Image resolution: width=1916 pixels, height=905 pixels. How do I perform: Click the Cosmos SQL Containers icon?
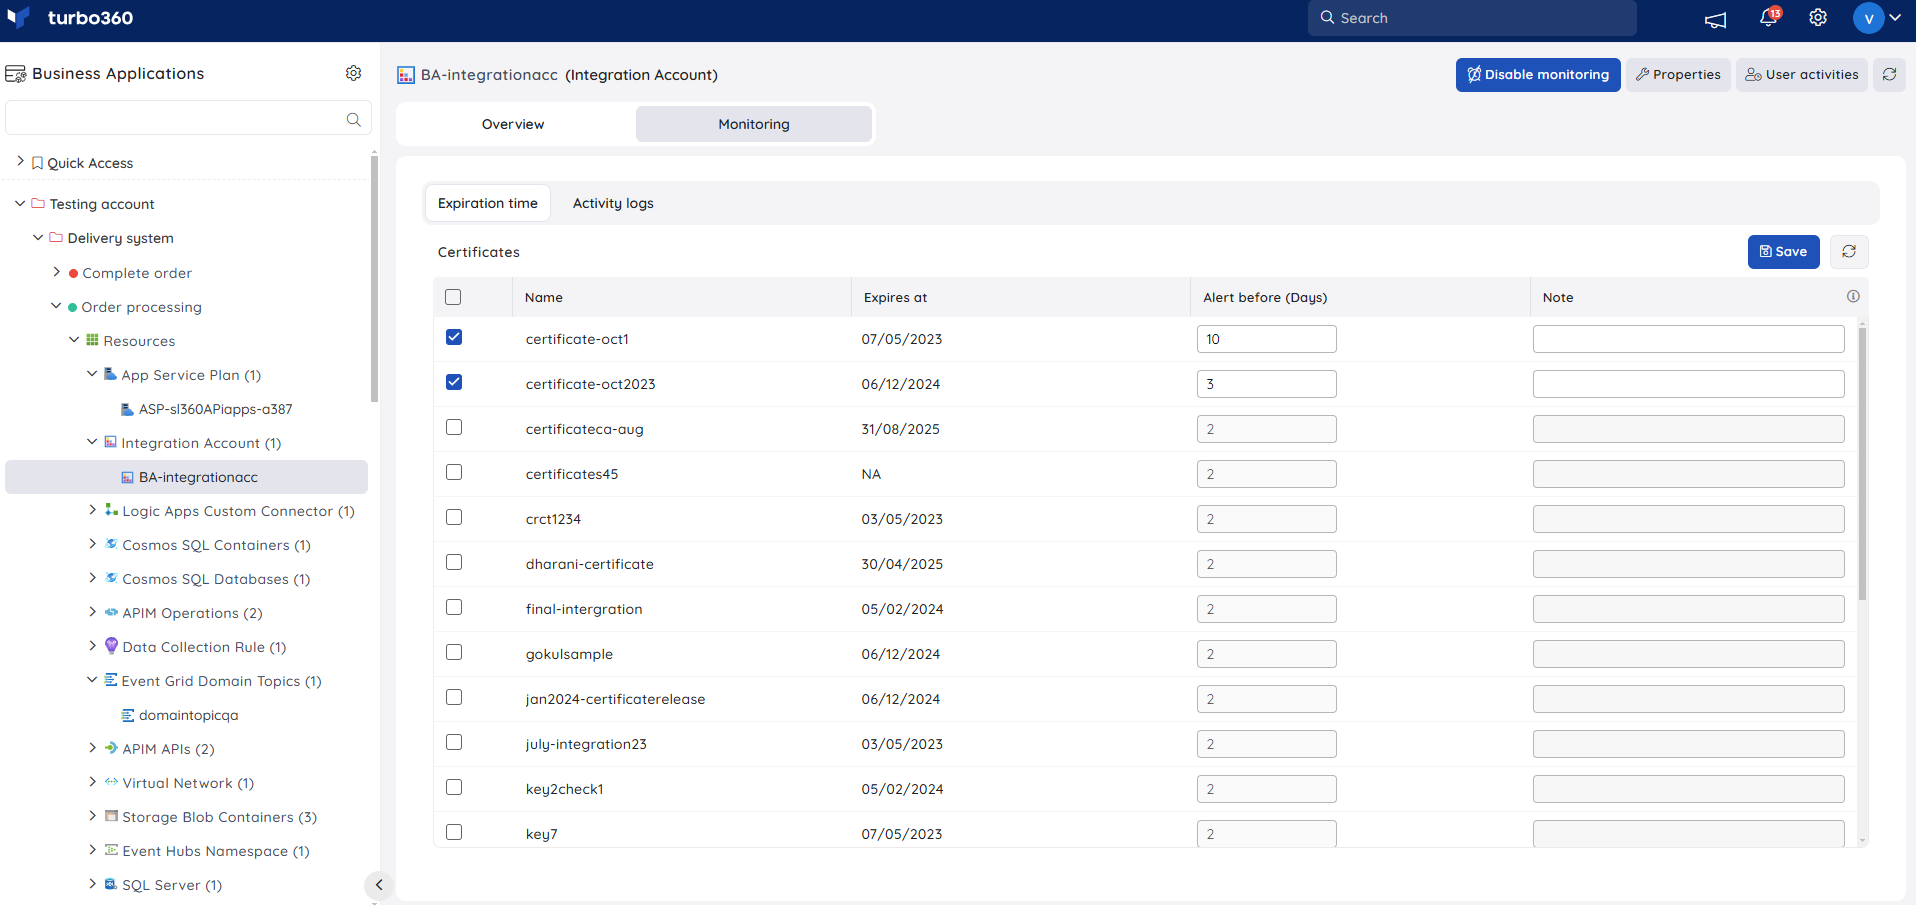click(111, 544)
